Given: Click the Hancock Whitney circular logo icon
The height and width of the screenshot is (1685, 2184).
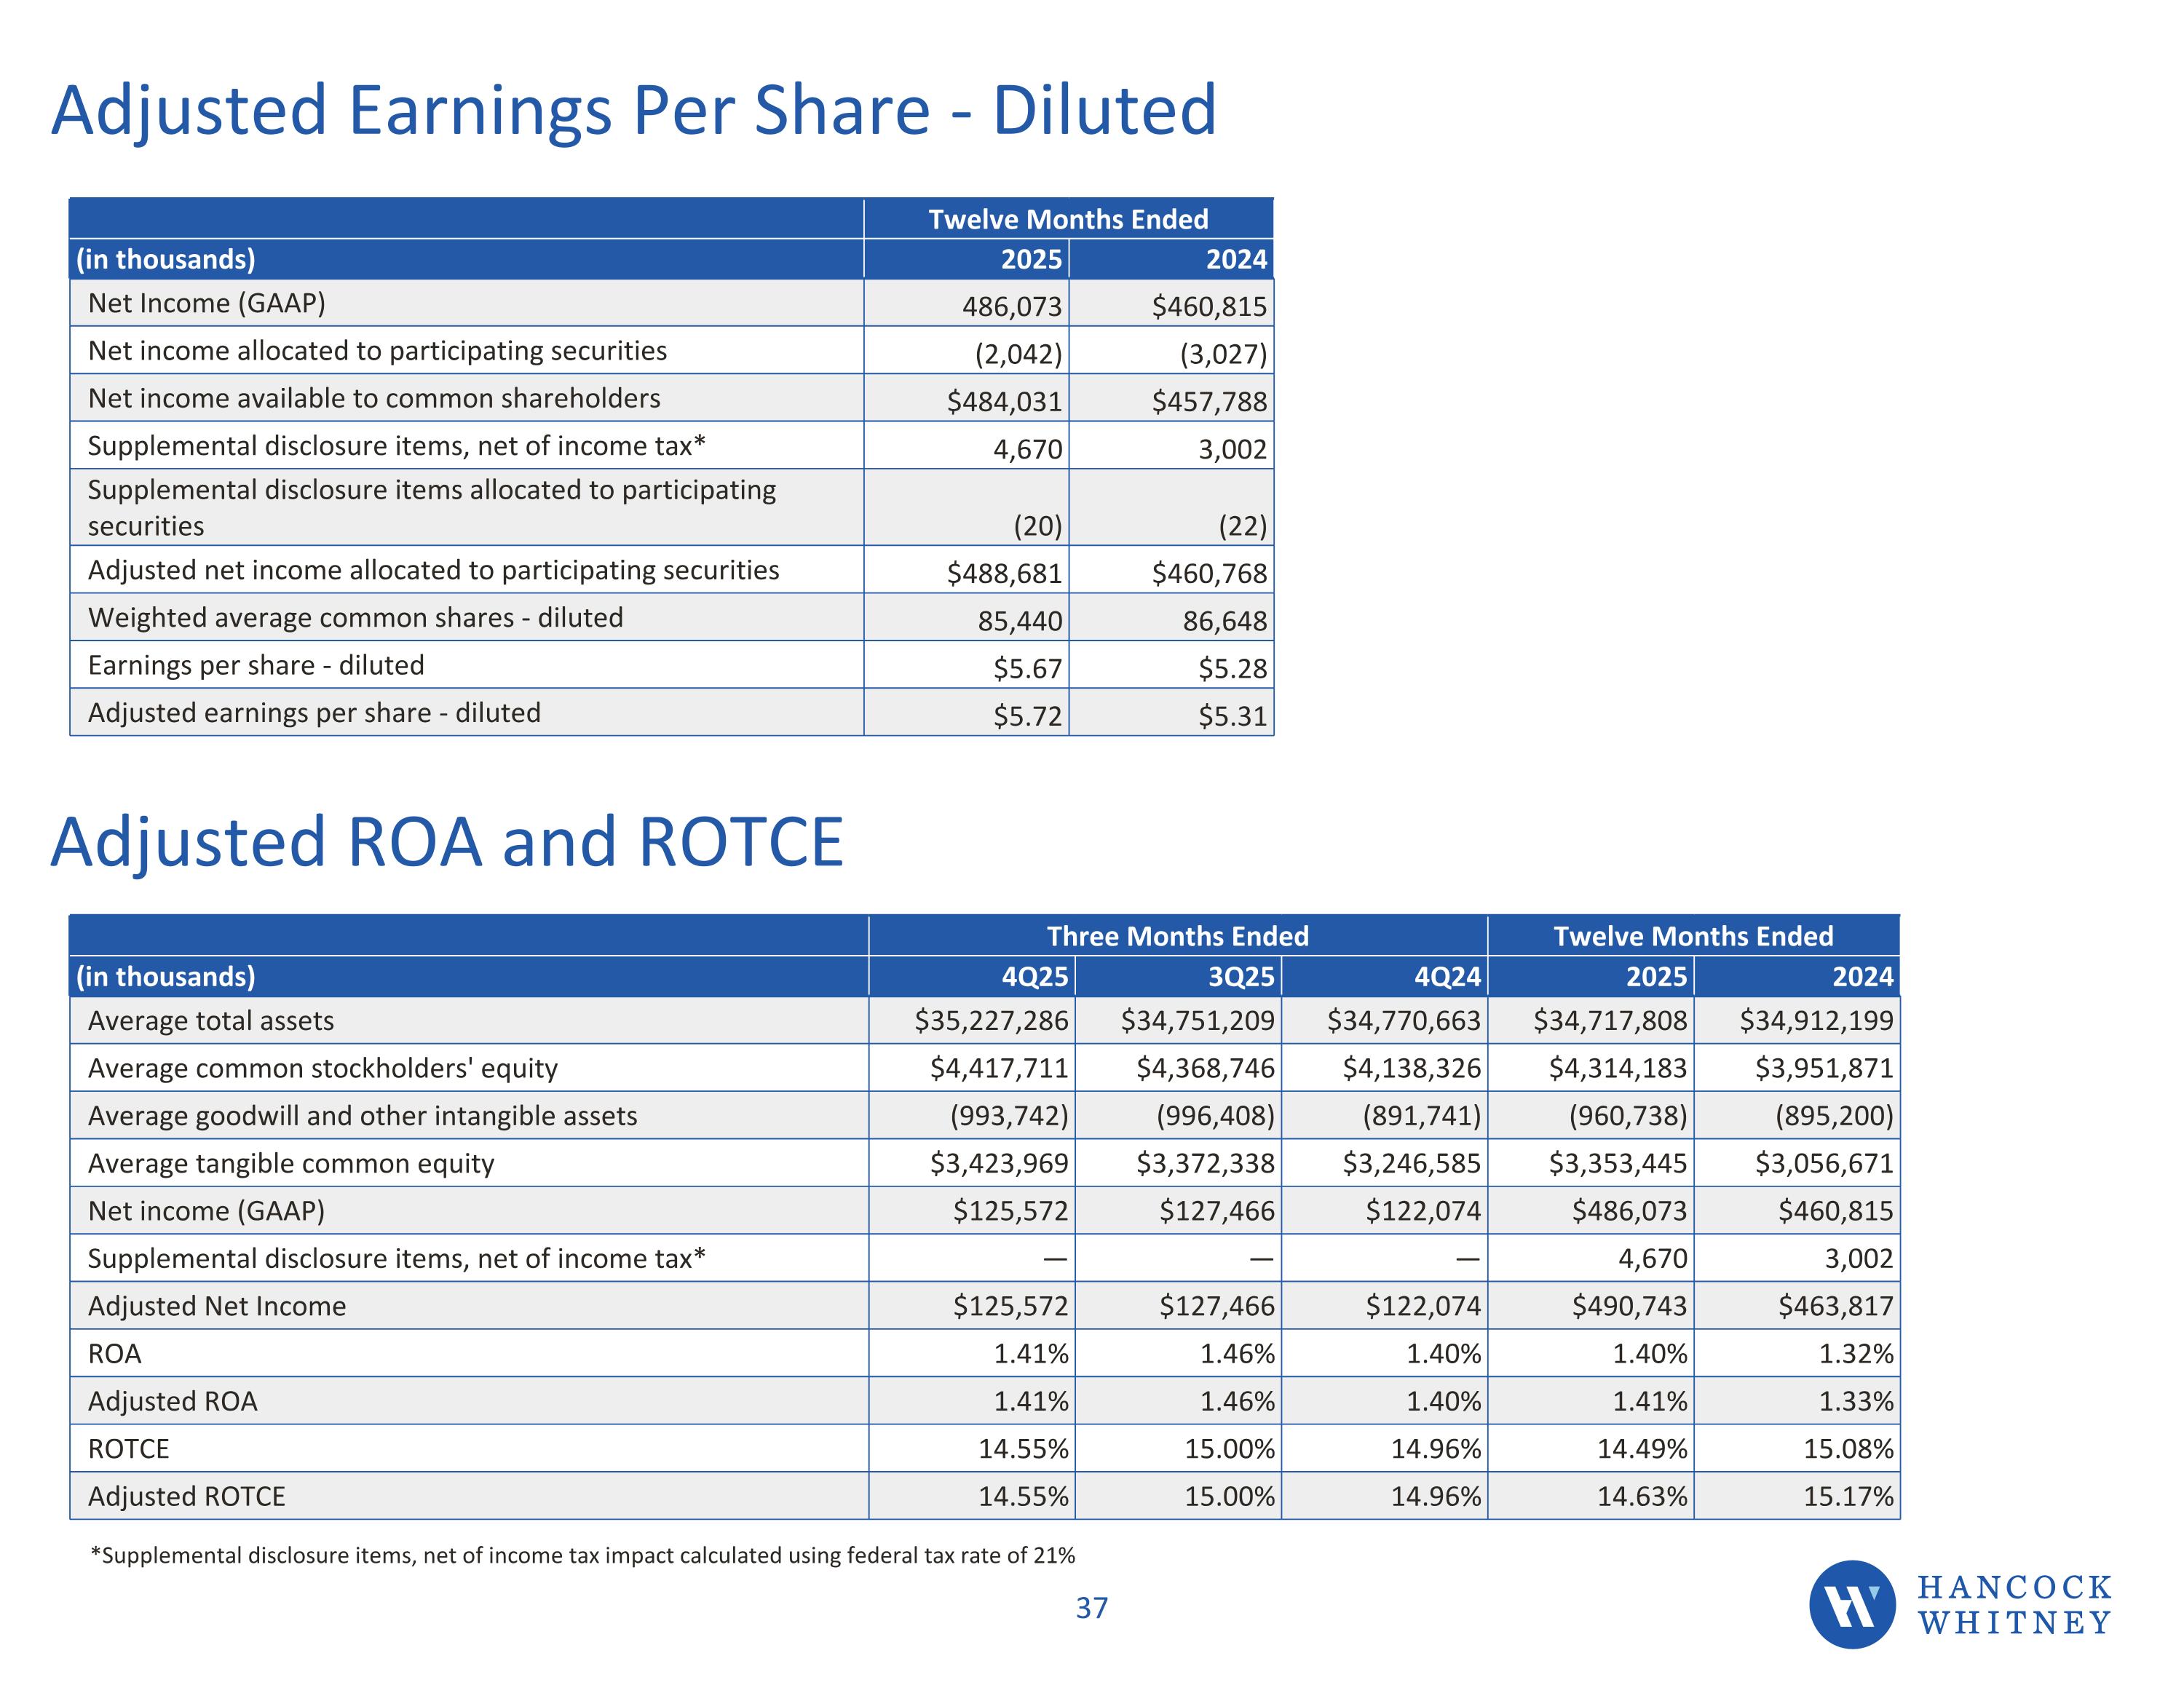Looking at the screenshot, I should [x=1851, y=1604].
